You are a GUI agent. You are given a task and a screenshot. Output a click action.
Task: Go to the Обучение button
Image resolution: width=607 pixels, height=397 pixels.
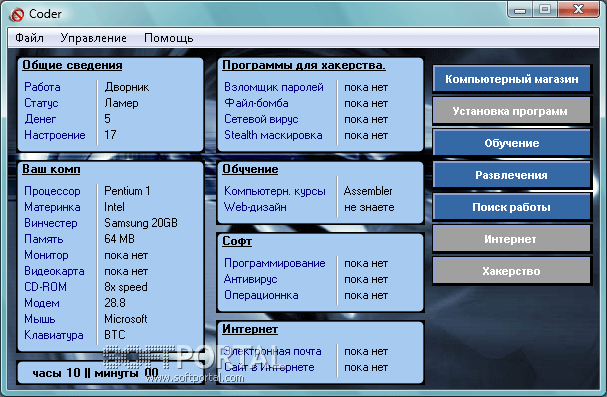(511, 143)
